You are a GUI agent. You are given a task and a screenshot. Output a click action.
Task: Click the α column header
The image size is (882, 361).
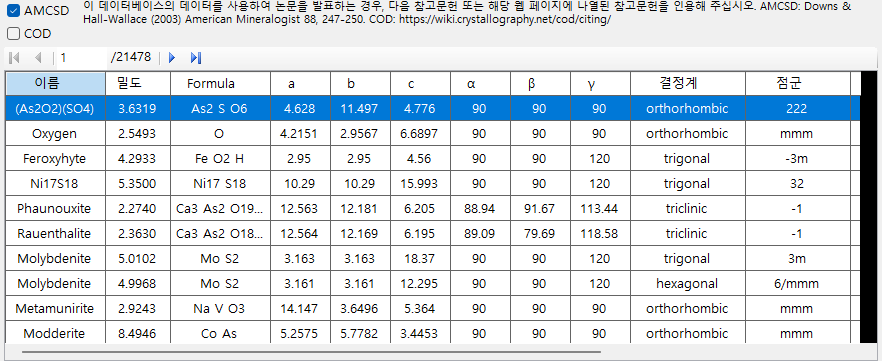tap(480, 84)
